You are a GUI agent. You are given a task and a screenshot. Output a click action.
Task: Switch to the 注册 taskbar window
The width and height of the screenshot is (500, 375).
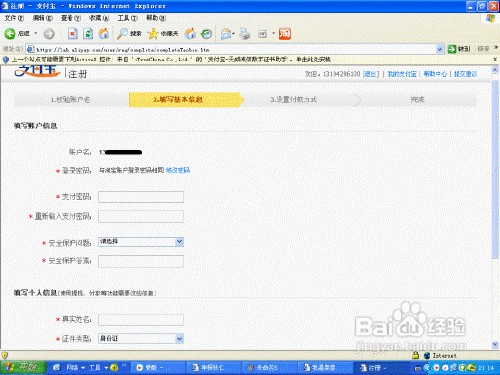pyautogui.click(x=380, y=367)
